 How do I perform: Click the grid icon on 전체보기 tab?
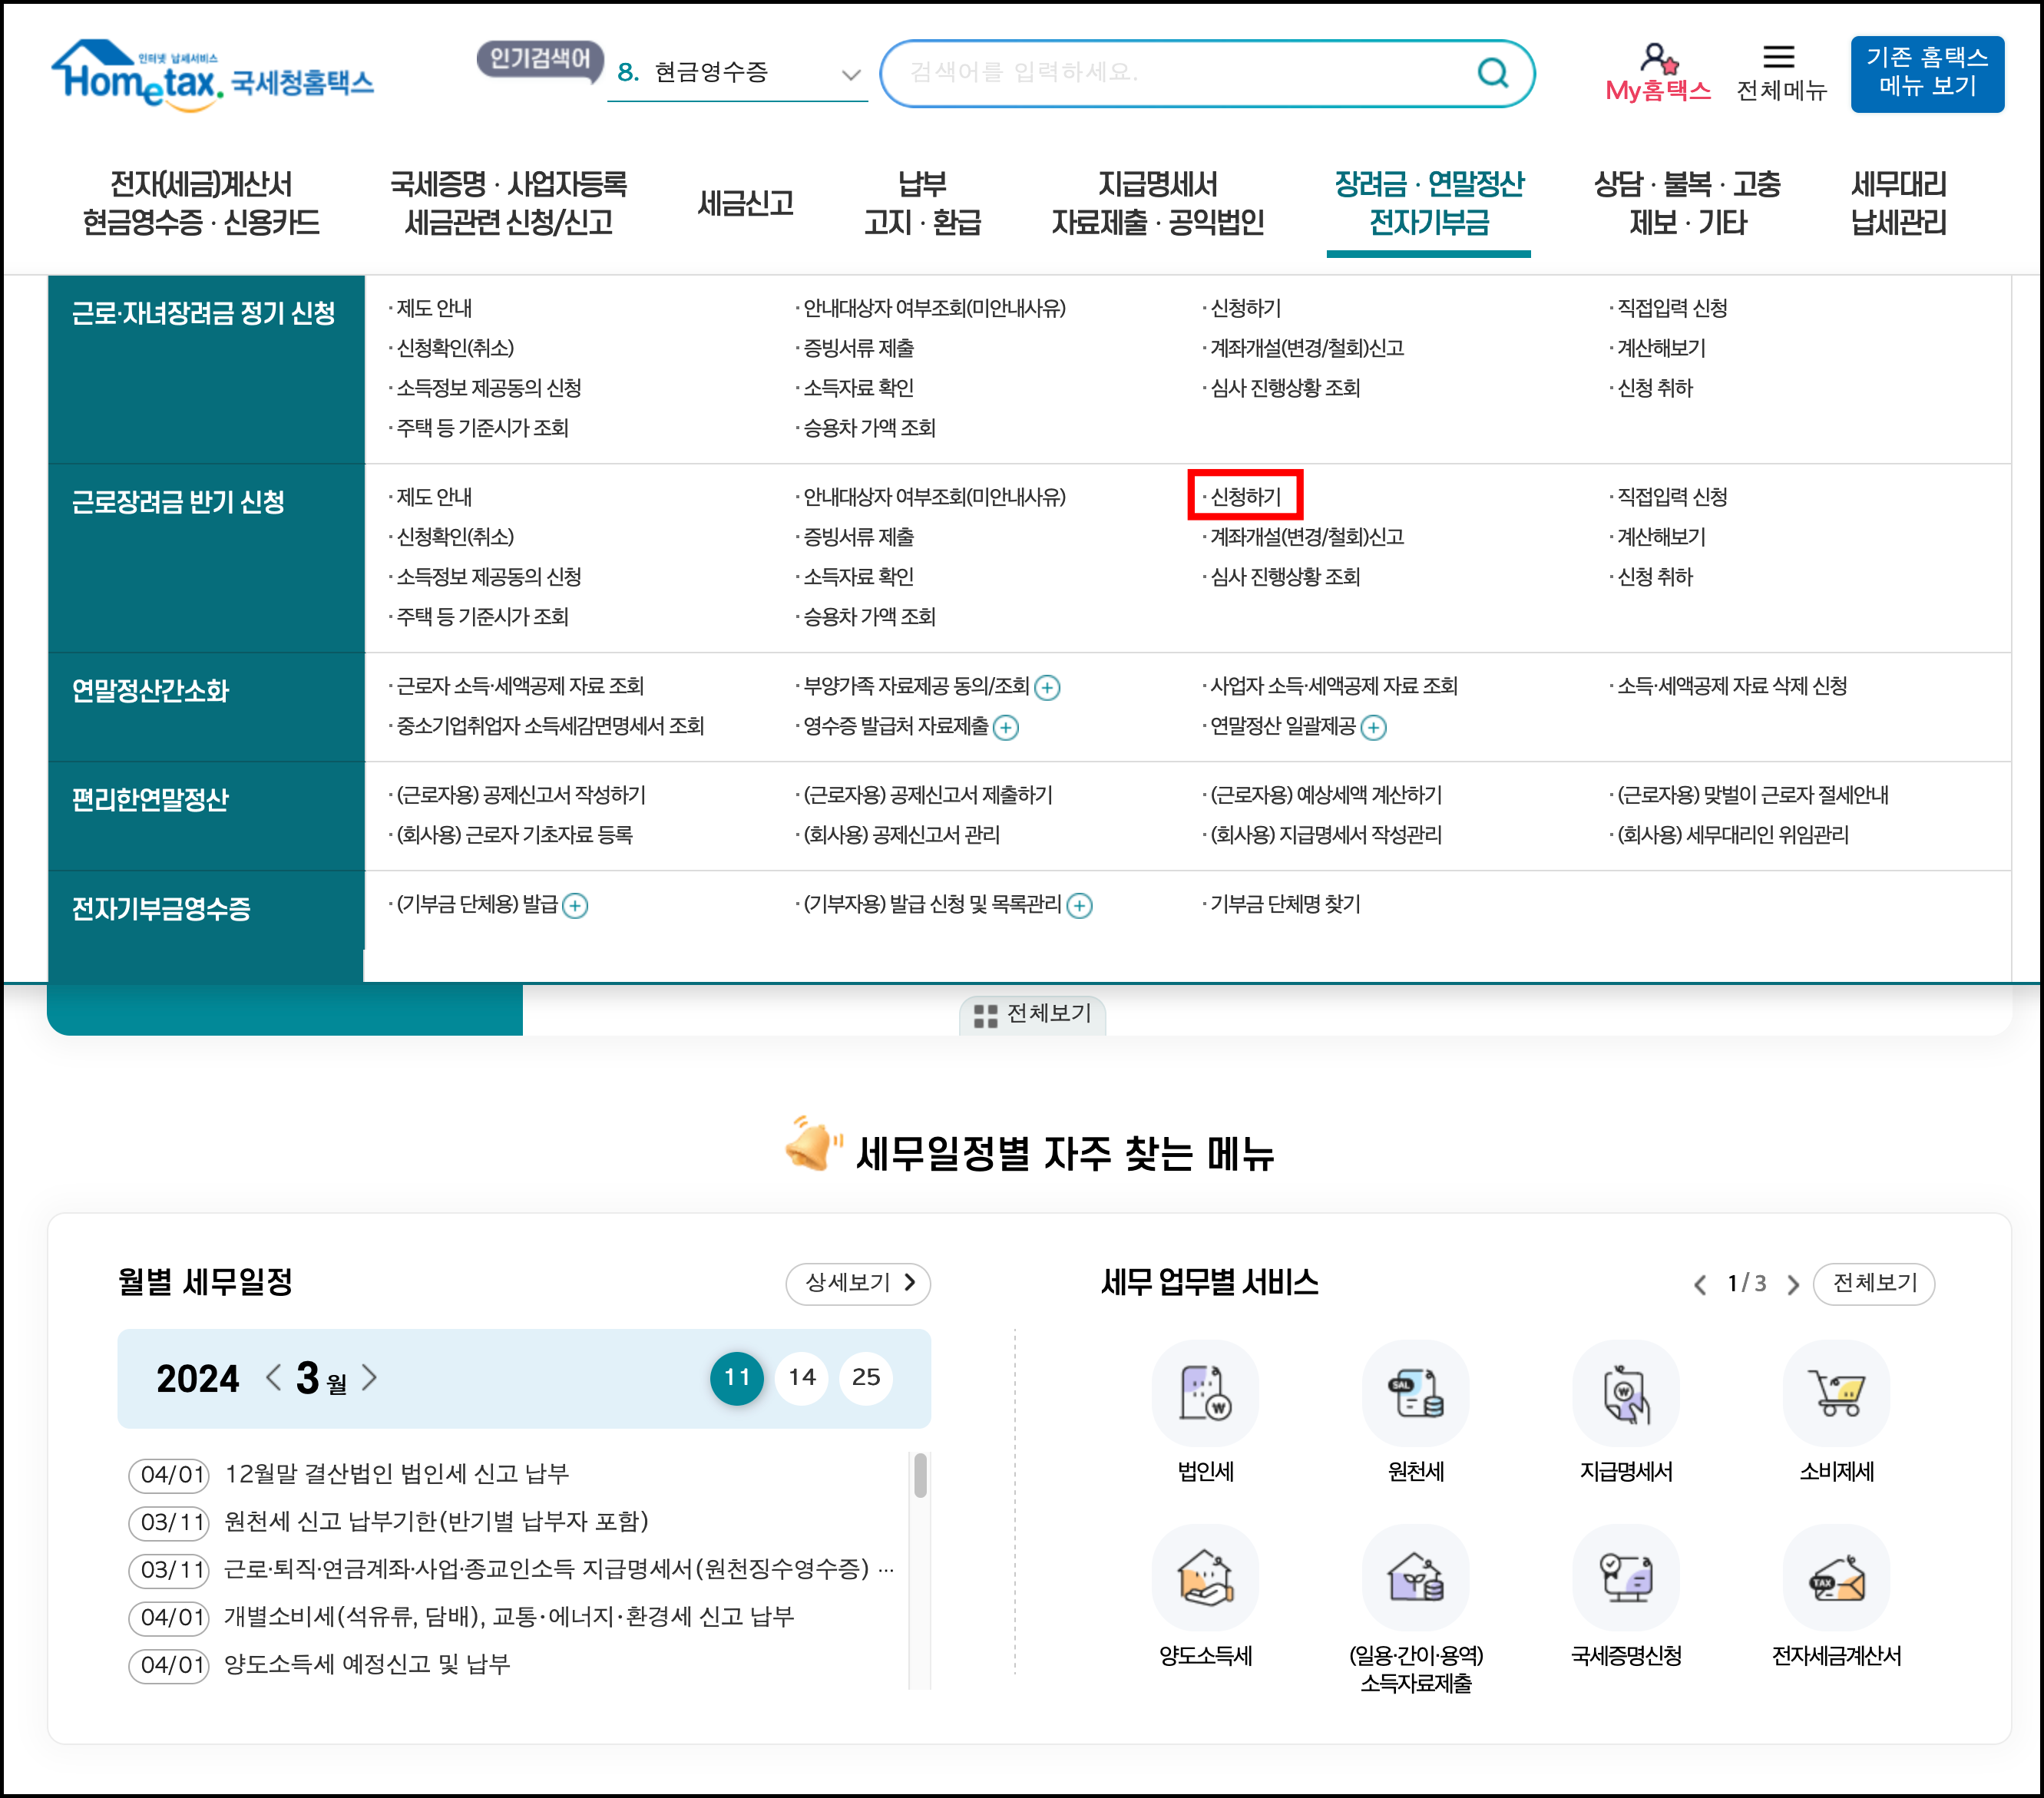tap(985, 1015)
